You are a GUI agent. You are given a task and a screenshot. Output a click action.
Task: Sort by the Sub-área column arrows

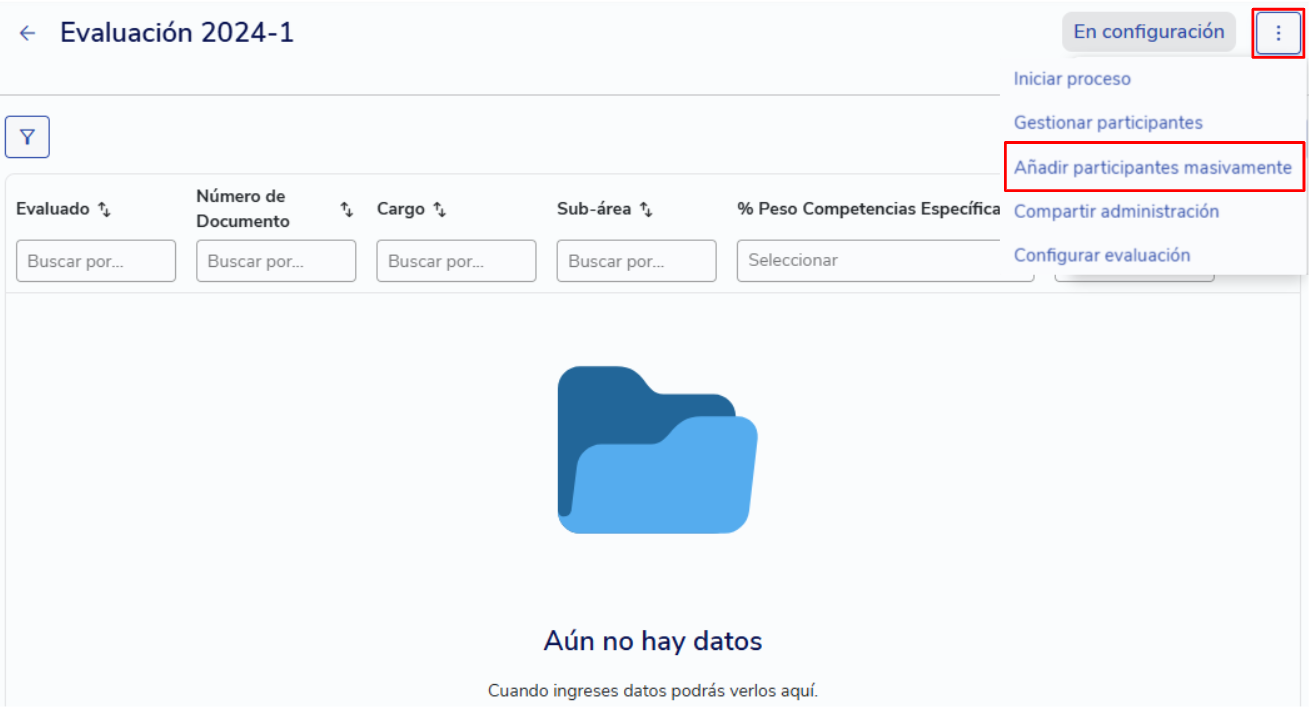(646, 210)
